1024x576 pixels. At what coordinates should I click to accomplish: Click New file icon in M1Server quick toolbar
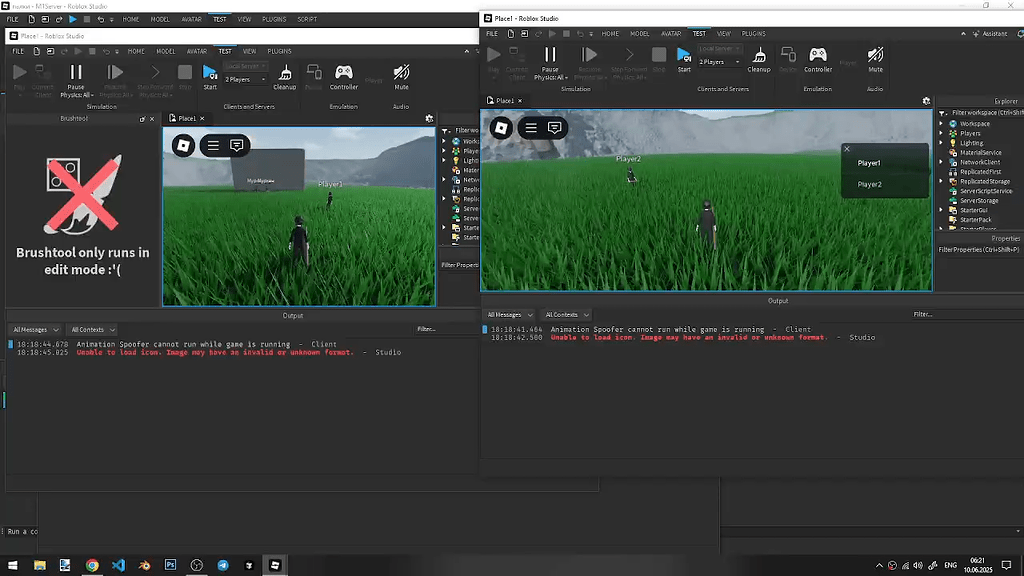[31, 20]
